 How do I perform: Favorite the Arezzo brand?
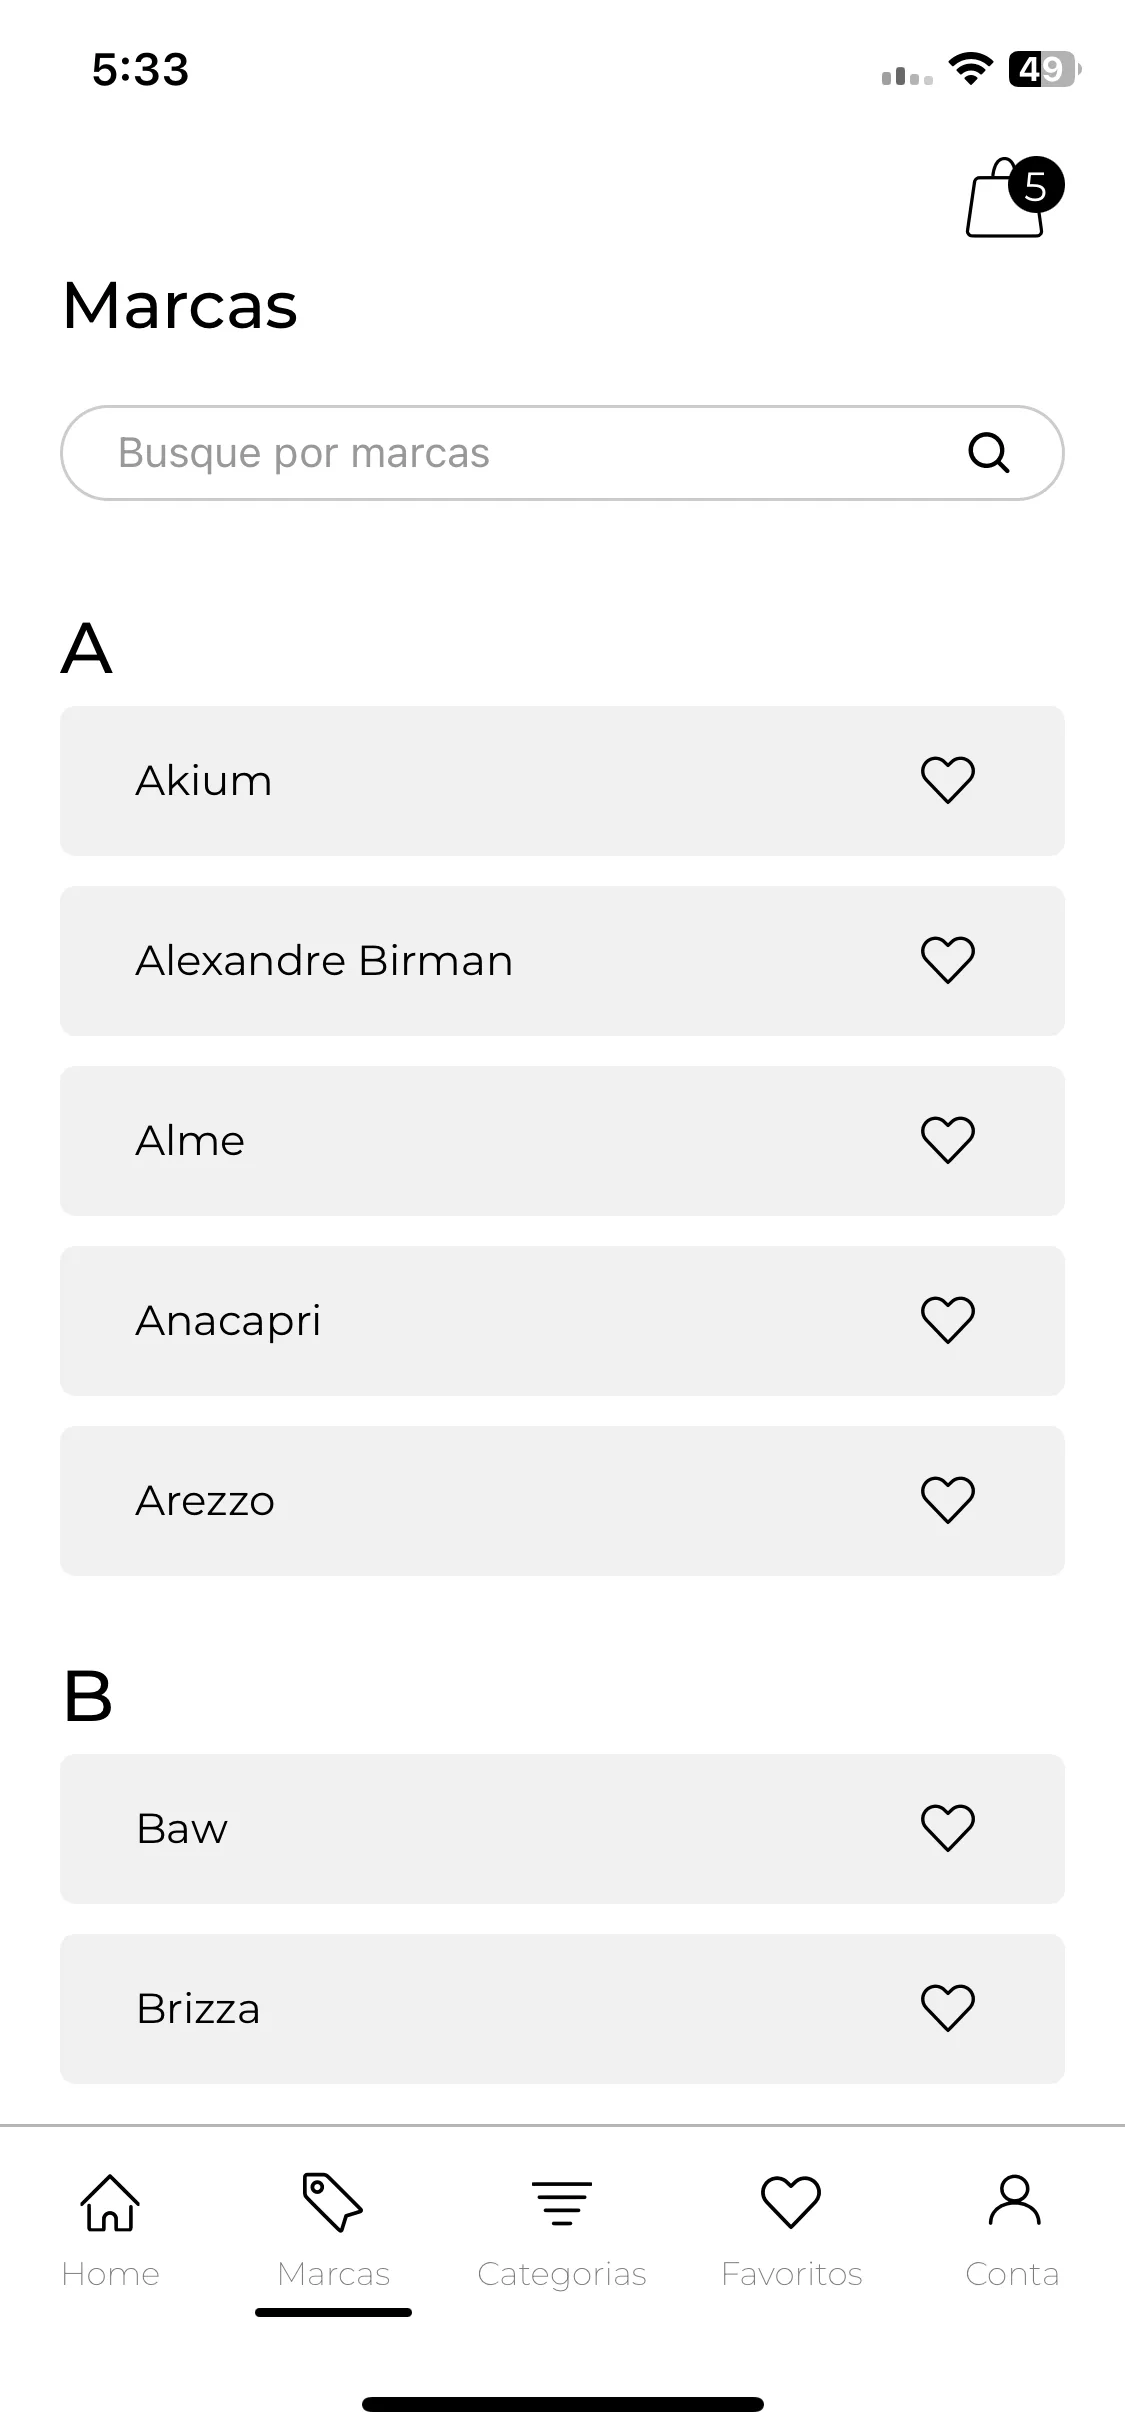point(947,1500)
